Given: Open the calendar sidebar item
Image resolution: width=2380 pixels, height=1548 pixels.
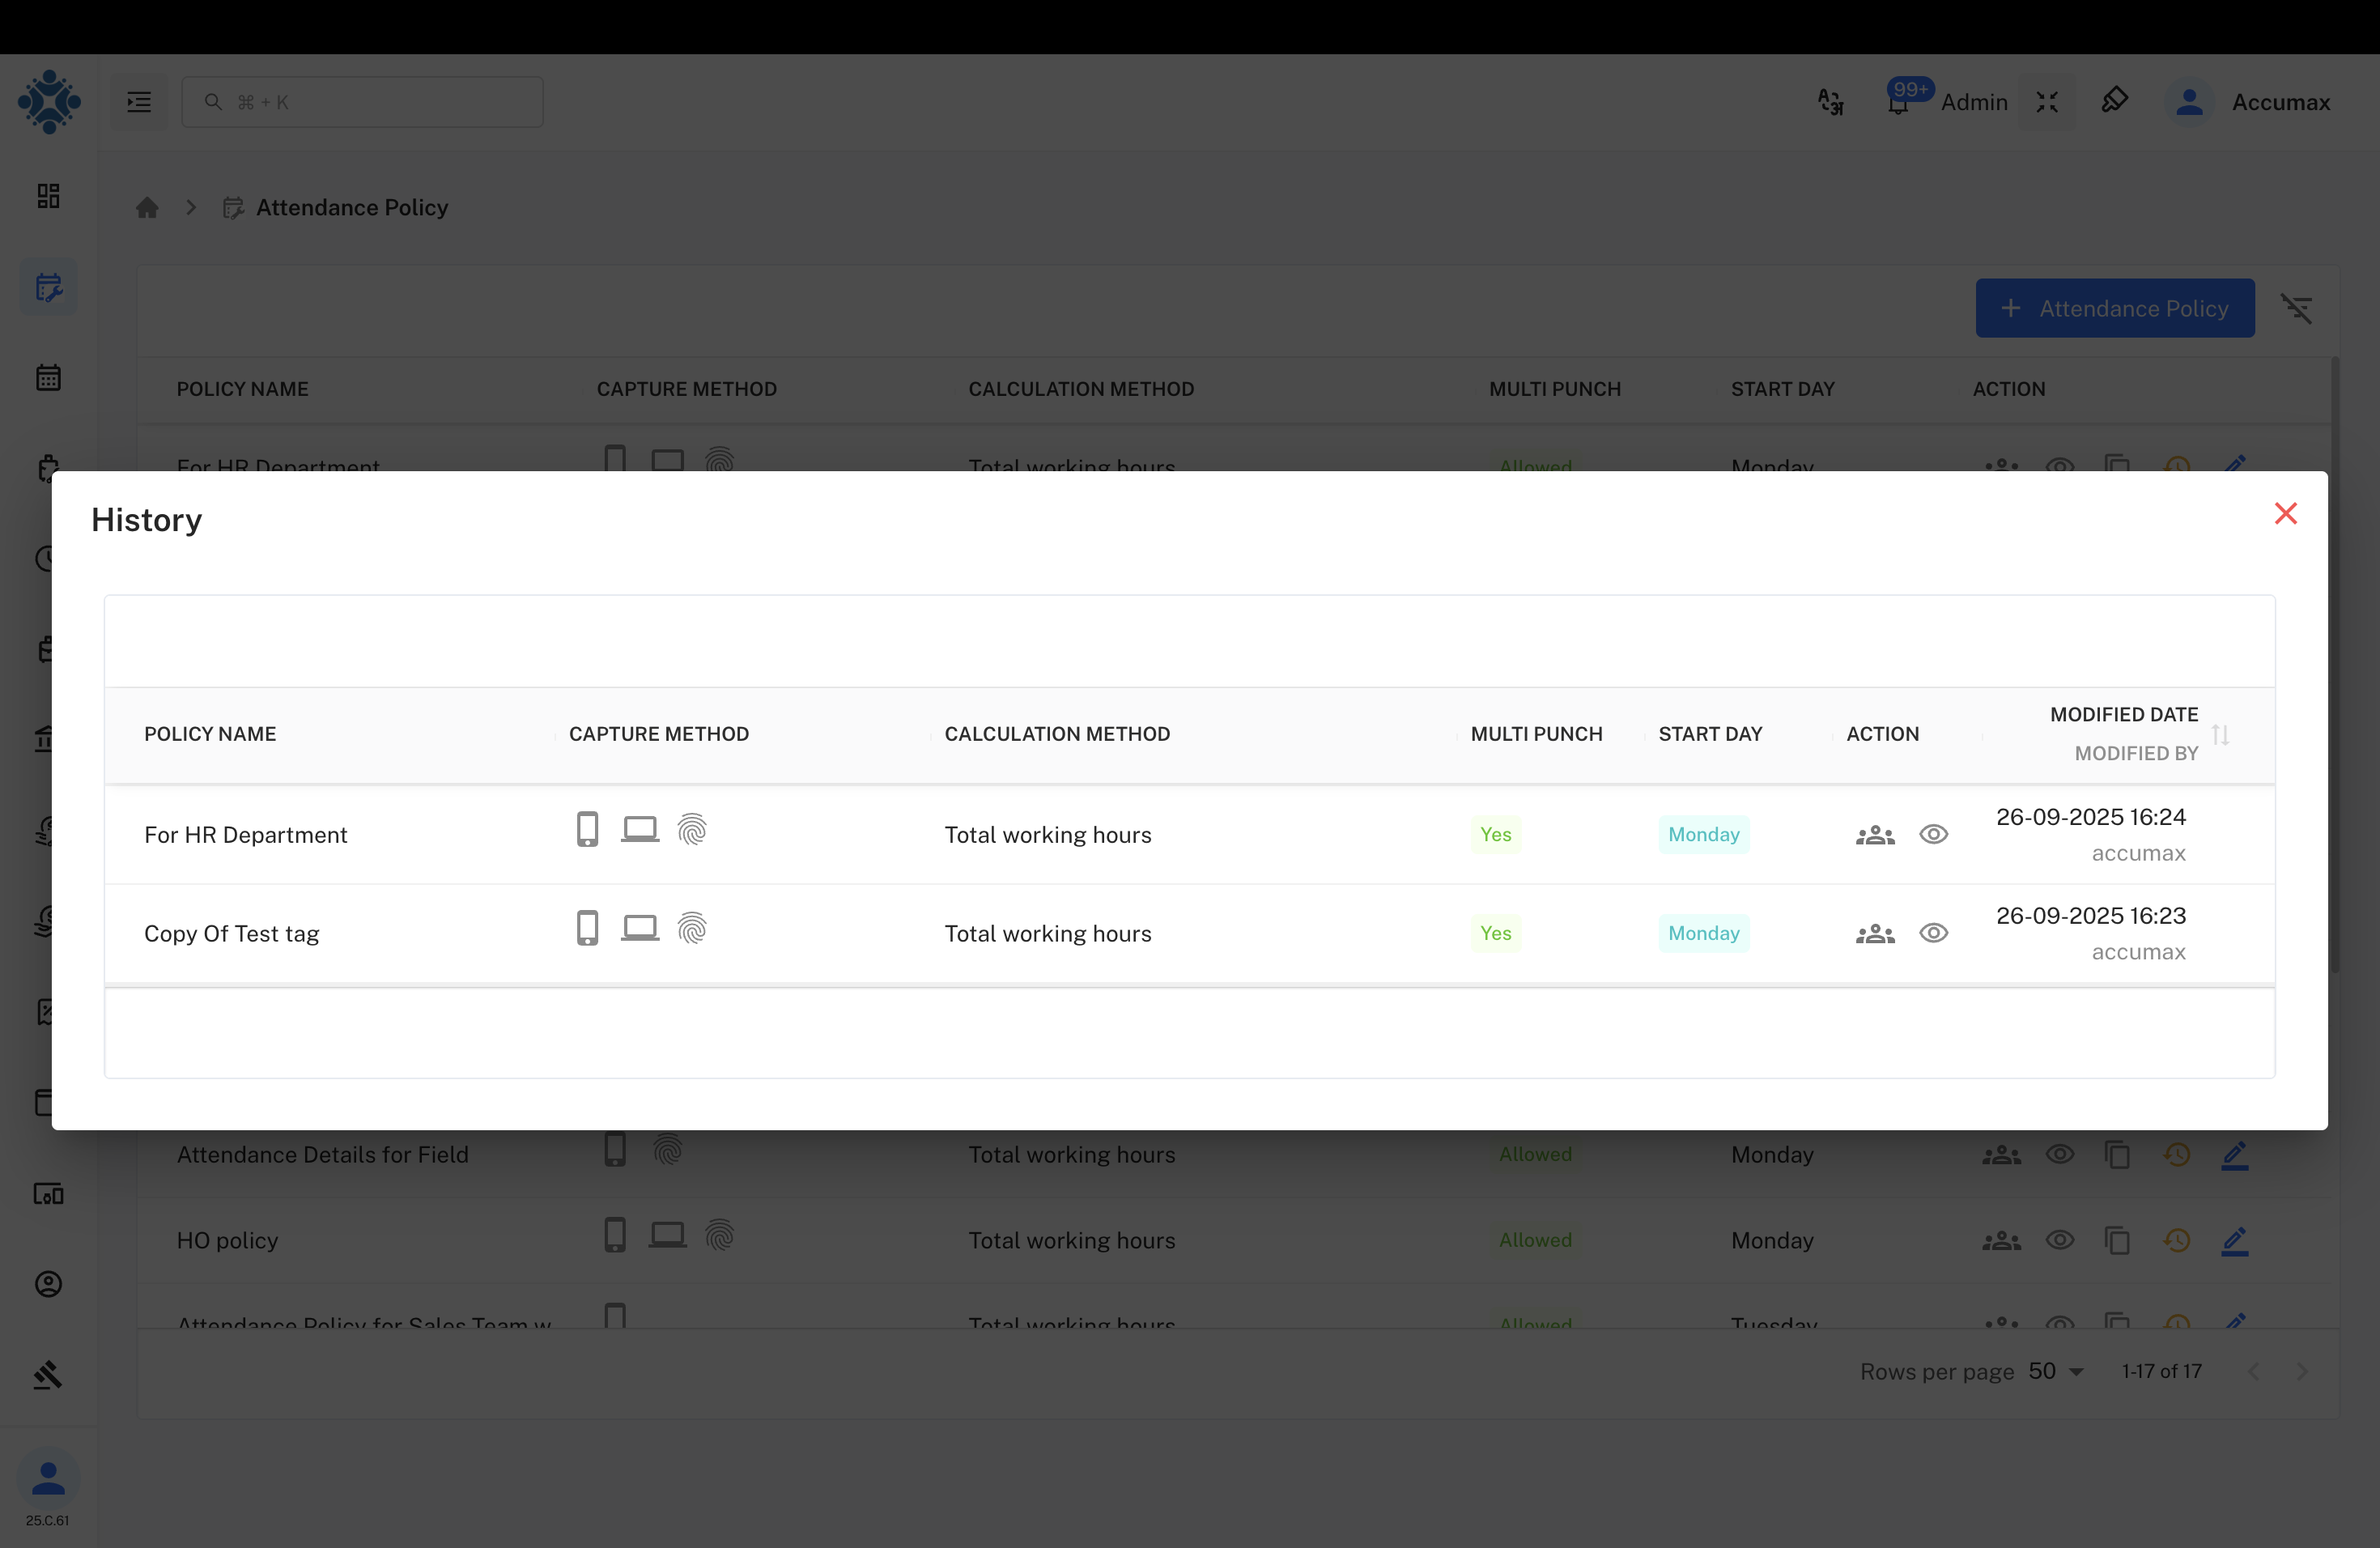Looking at the screenshot, I should (x=48, y=378).
